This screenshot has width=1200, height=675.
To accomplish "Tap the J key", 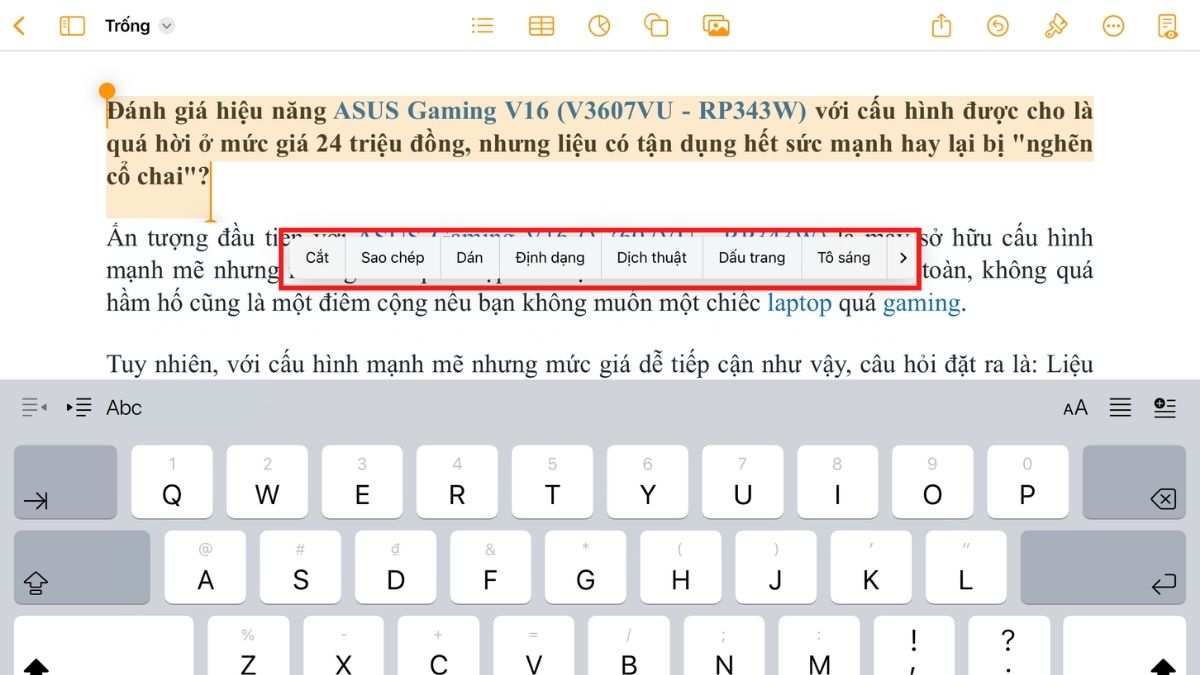I will [x=775, y=567].
